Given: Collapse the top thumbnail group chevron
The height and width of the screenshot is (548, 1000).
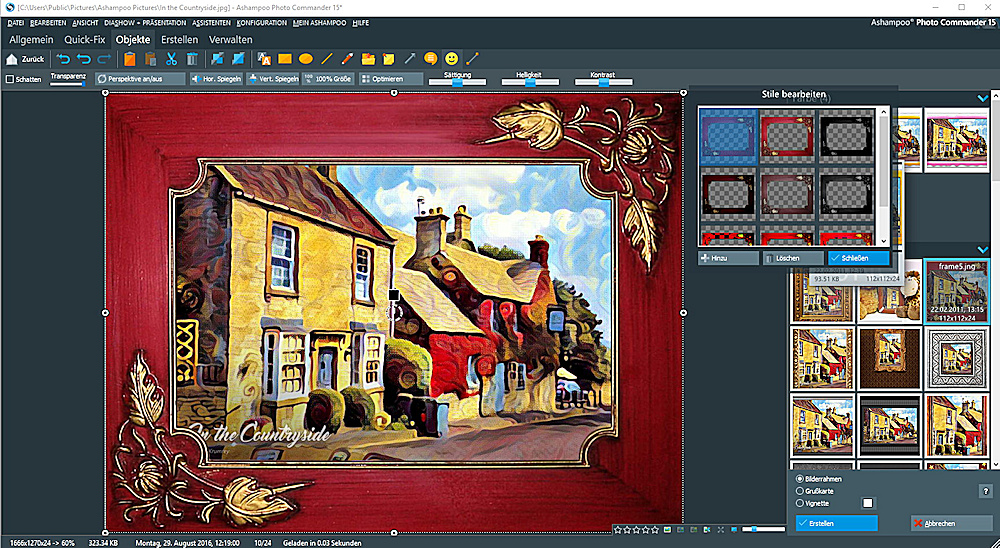Looking at the screenshot, I should coord(982,98).
